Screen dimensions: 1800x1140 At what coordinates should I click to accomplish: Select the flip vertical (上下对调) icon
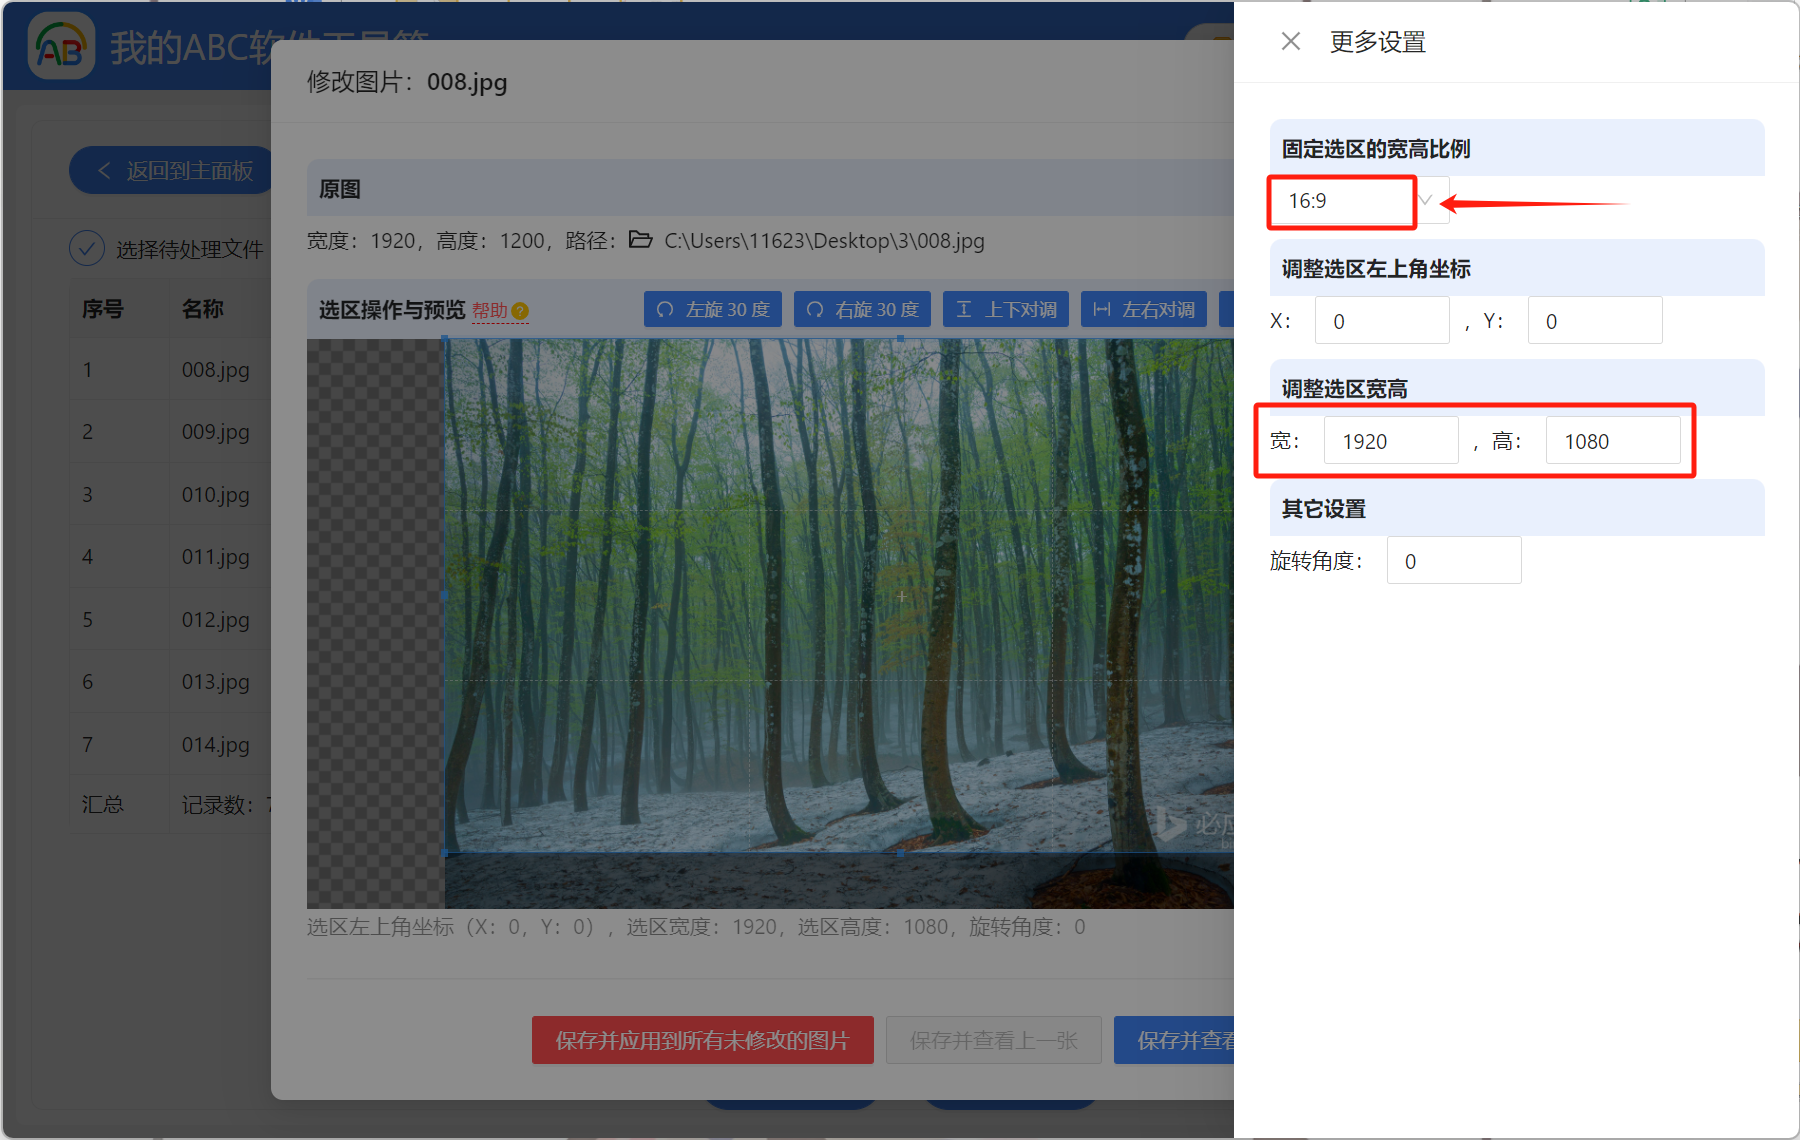pyautogui.click(x=963, y=309)
